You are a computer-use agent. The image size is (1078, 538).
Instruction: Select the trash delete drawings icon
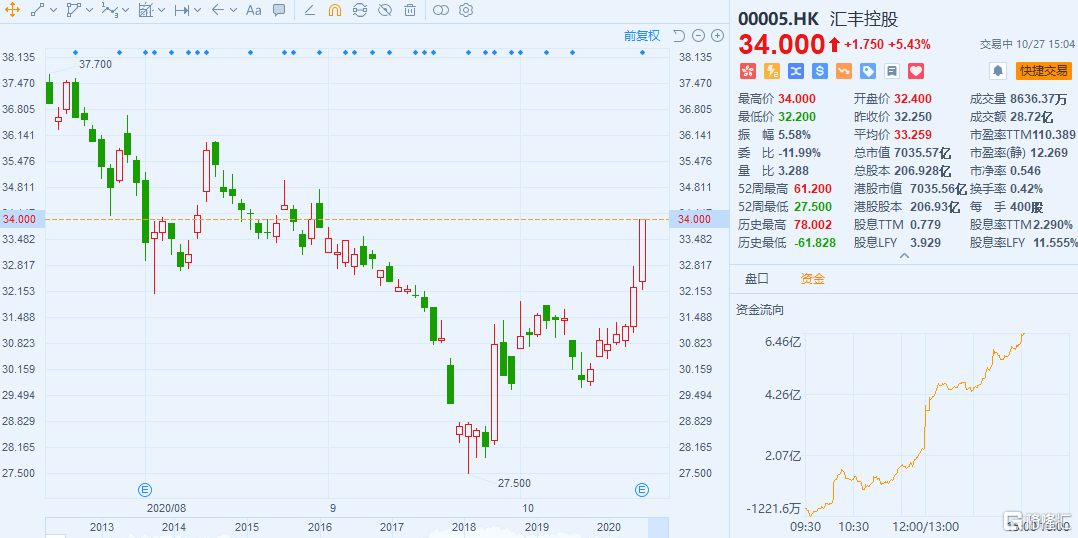[x=410, y=10]
